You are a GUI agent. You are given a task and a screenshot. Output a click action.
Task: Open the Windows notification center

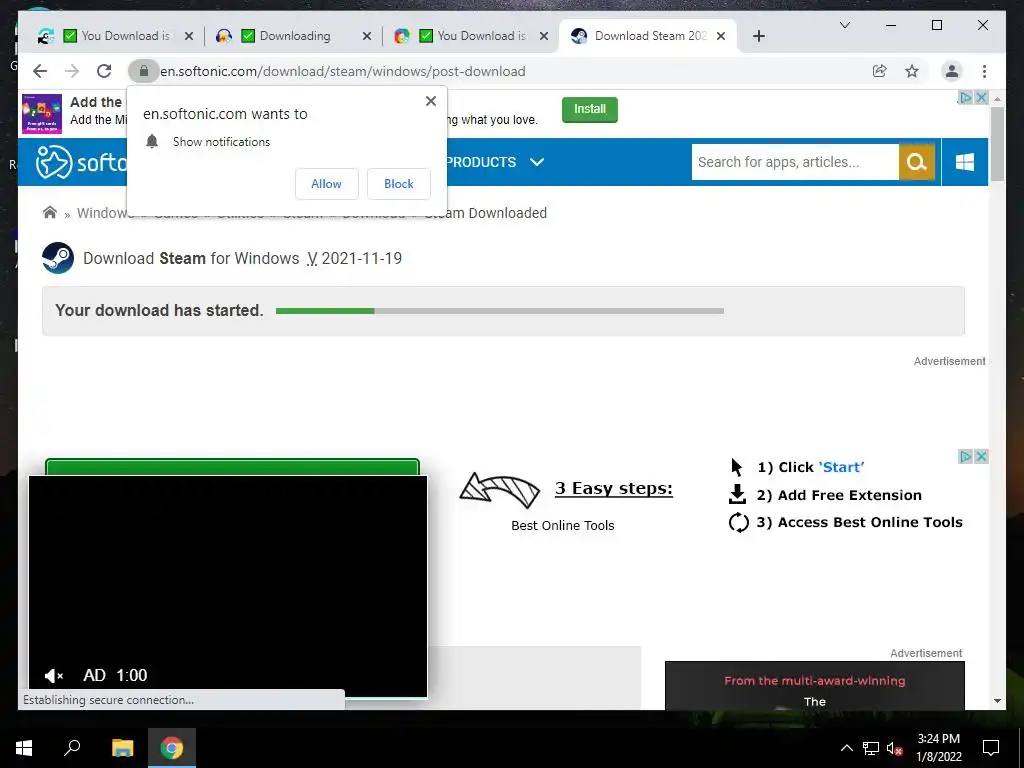point(991,748)
